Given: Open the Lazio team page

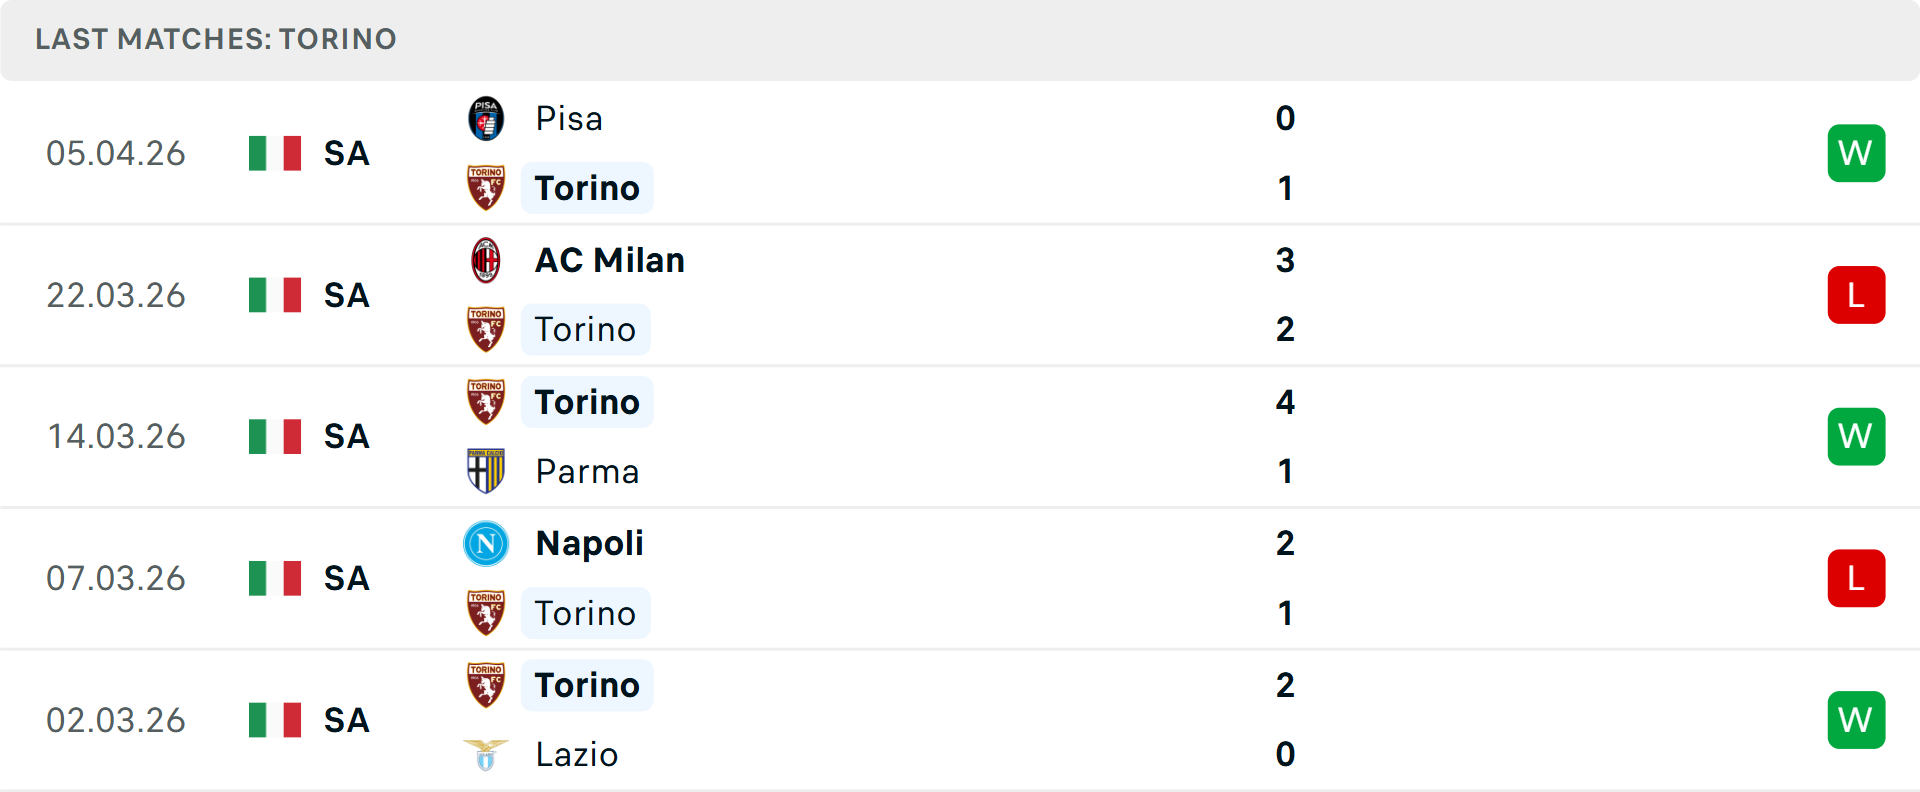Looking at the screenshot, I should tap(577, 755).
